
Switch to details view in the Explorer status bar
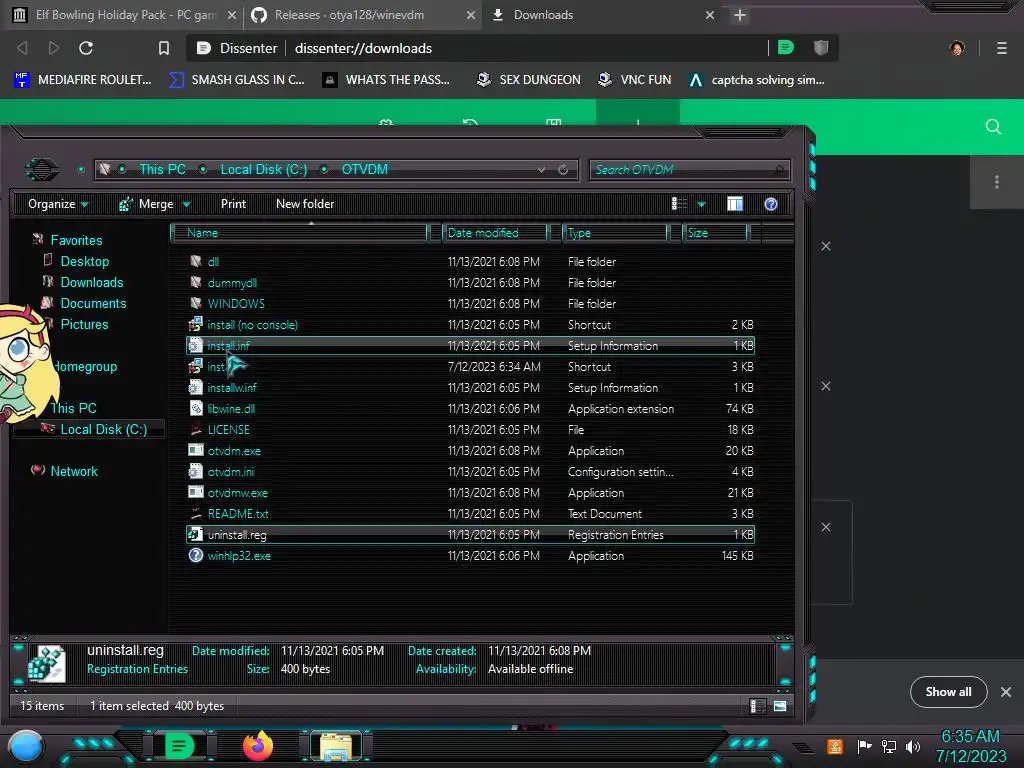[x=758, y=706]
